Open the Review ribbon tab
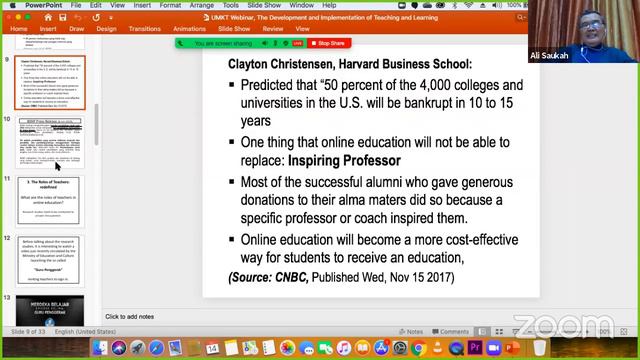The width and height of the screenshot is (640, 360). [273, 29]
